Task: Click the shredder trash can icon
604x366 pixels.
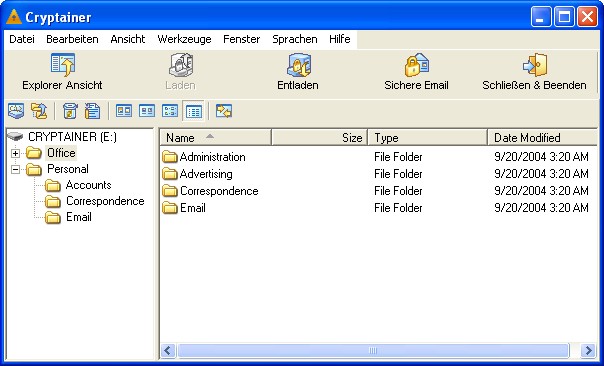Action: coord(69,111)
